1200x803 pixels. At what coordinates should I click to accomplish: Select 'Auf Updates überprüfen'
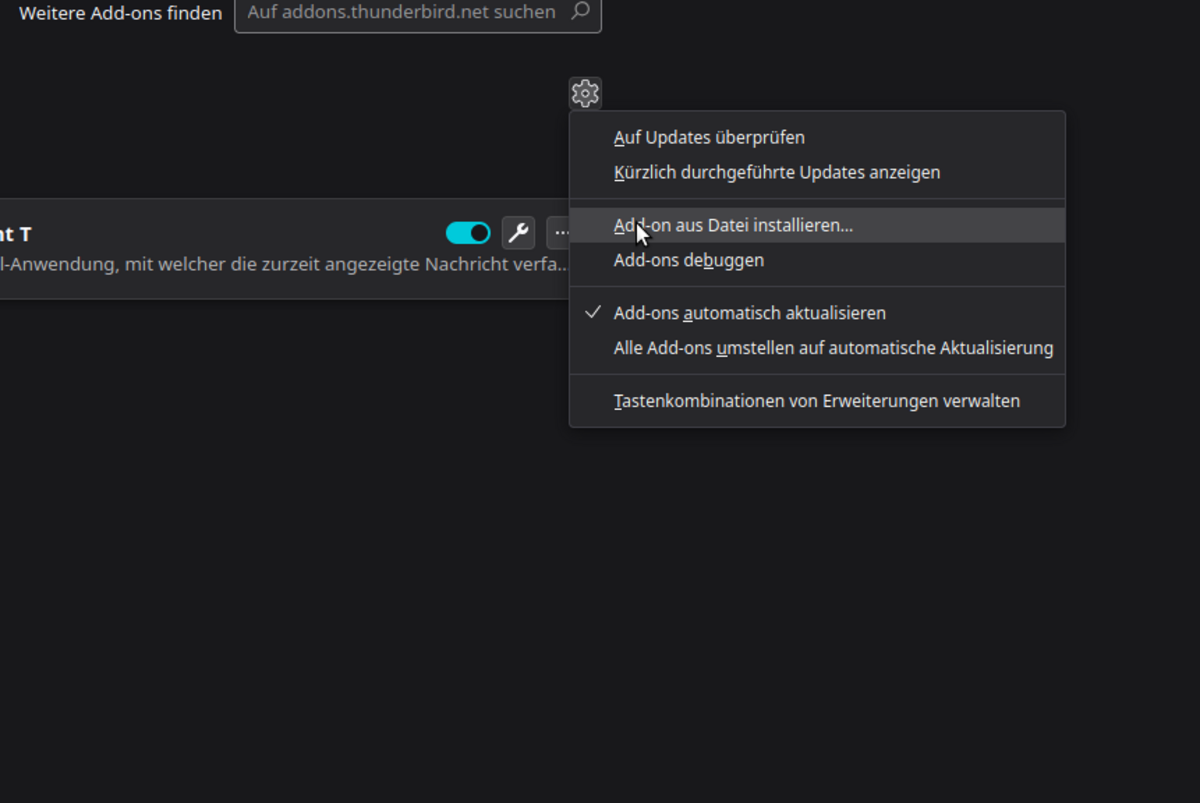click(709, 137)
